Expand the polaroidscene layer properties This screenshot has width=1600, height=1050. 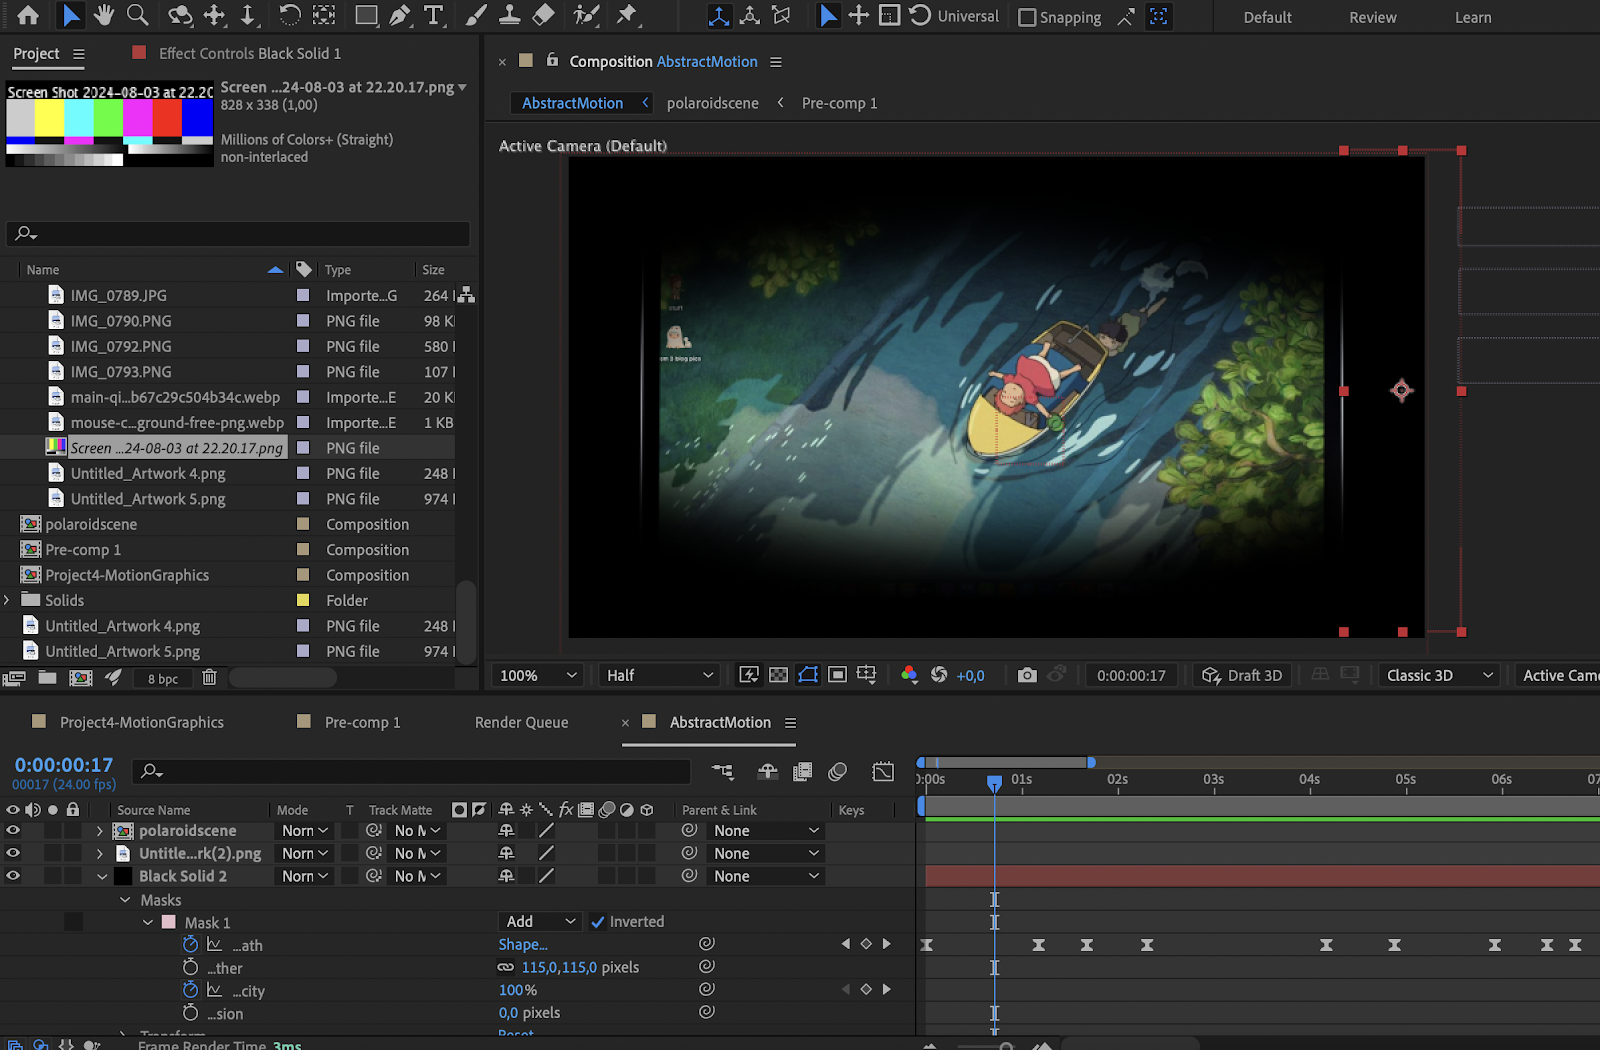tap(100, 831)
